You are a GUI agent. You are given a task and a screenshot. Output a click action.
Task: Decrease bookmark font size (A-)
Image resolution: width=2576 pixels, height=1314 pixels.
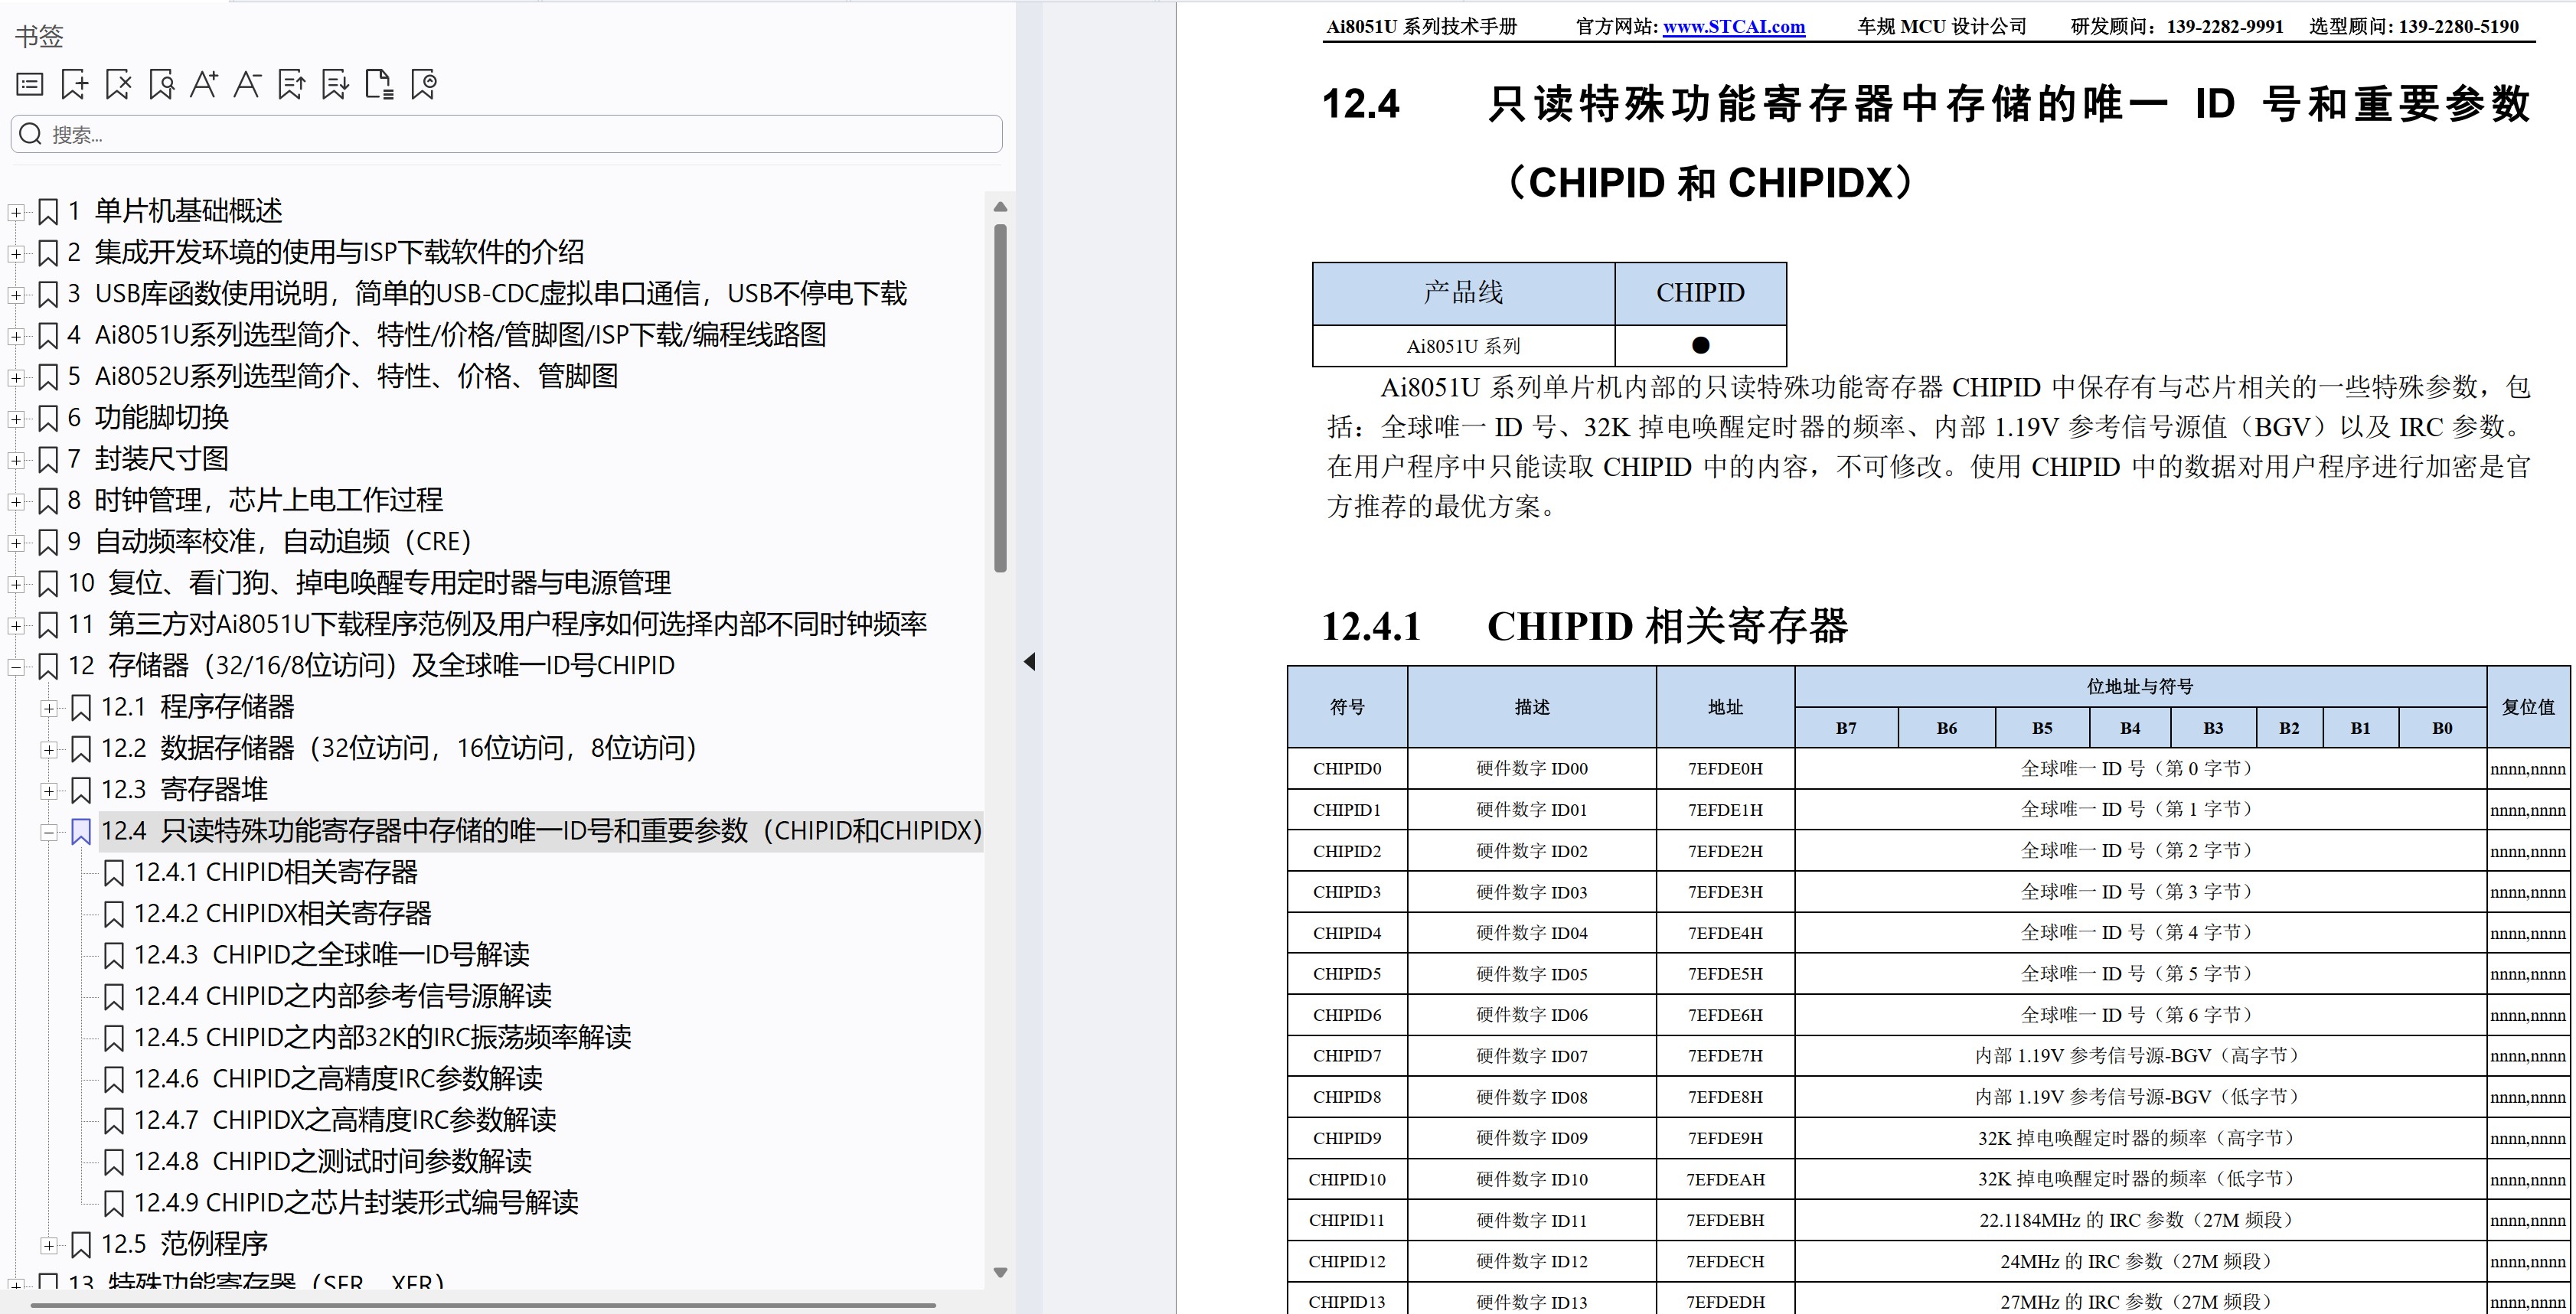pyautogui.click(x=247, y=85)
